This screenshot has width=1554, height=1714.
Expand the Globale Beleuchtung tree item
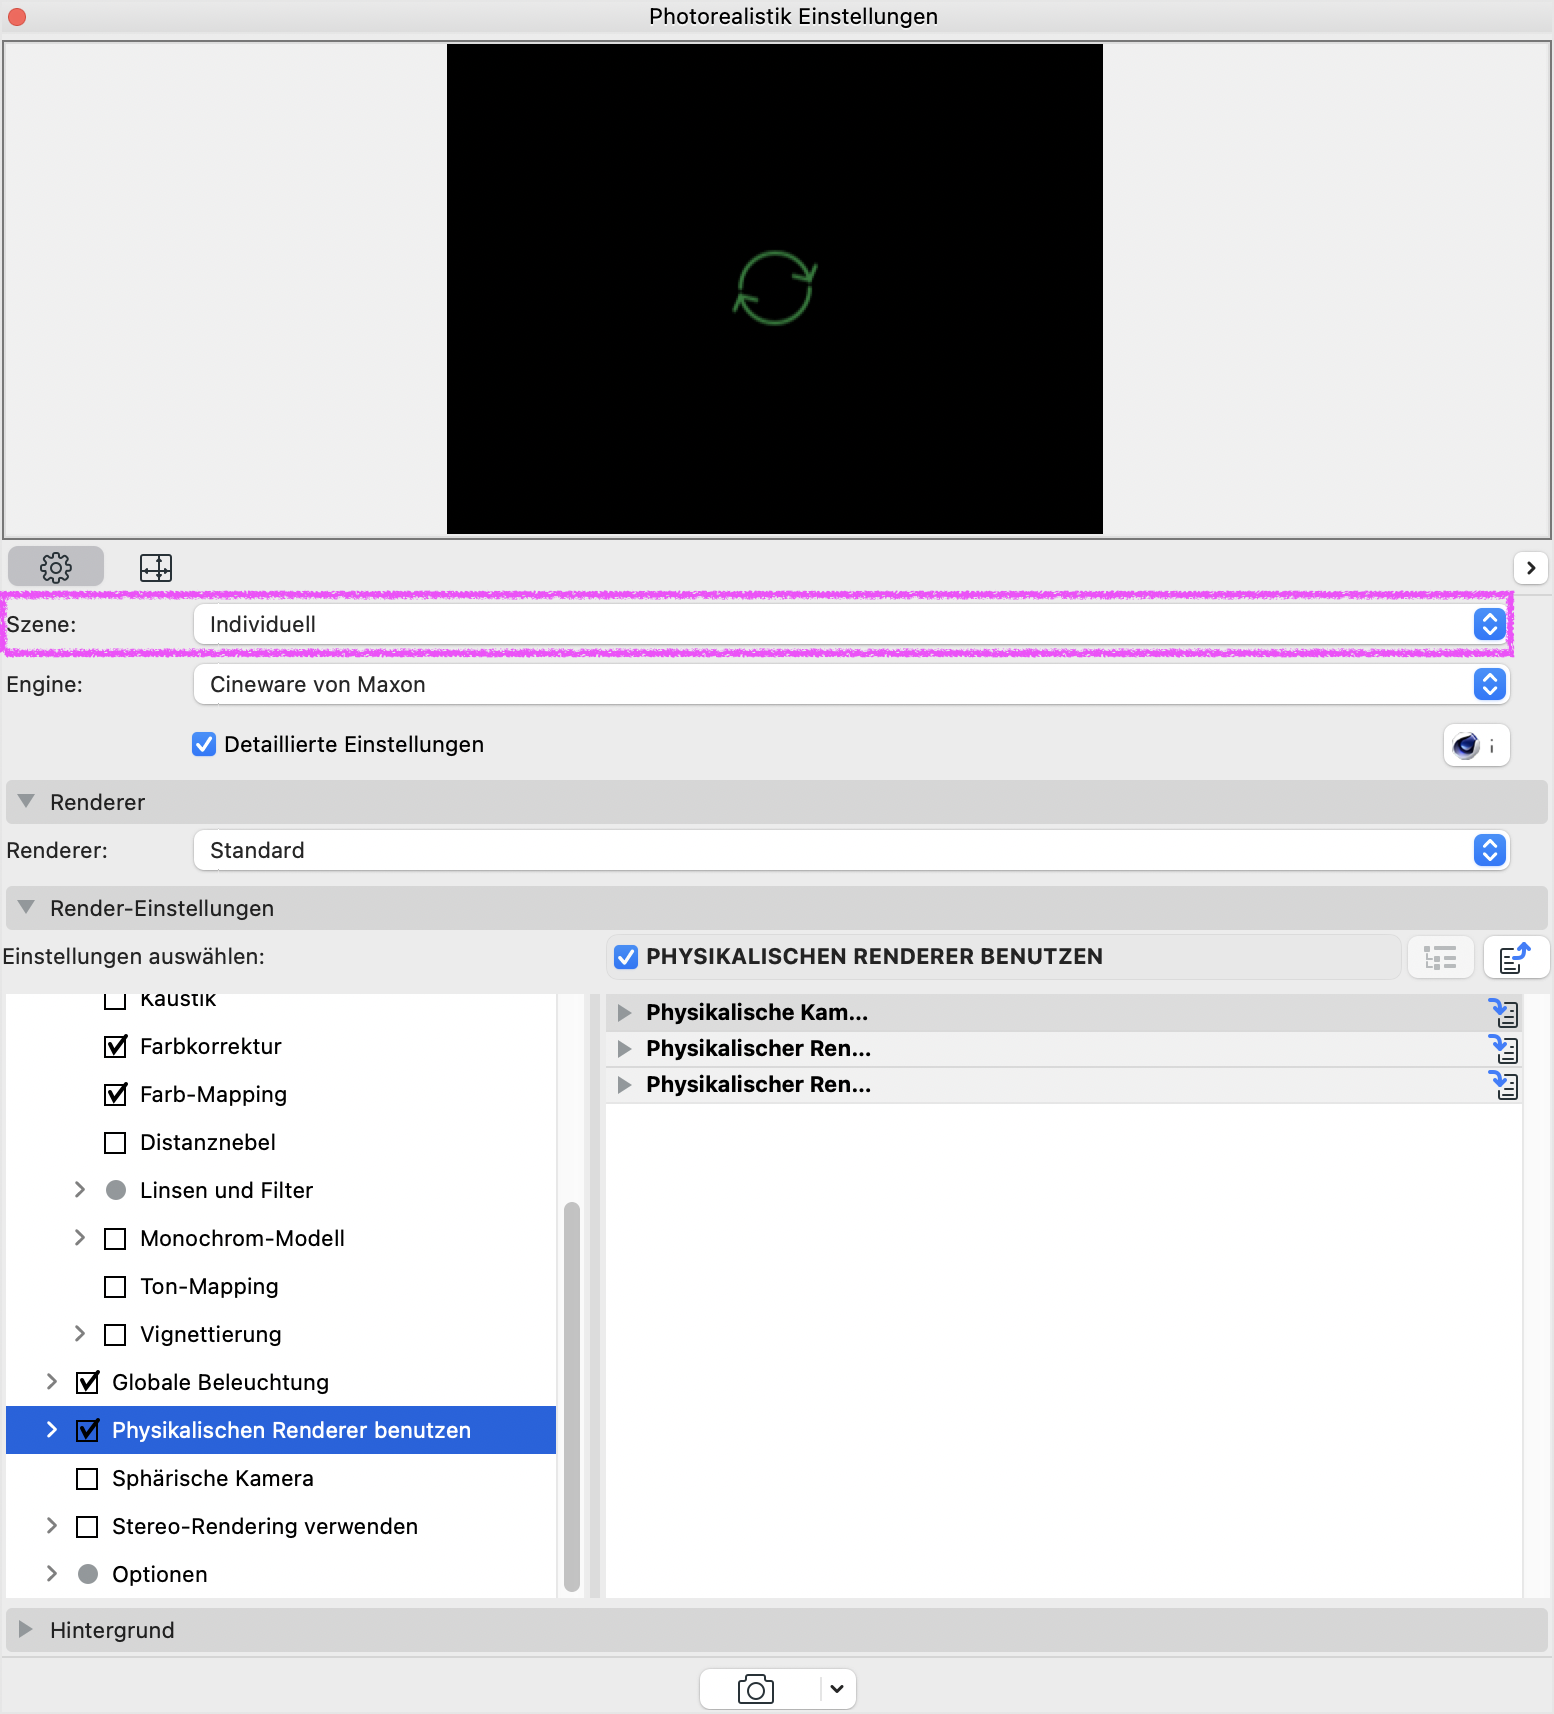[x=52, y=1382]
